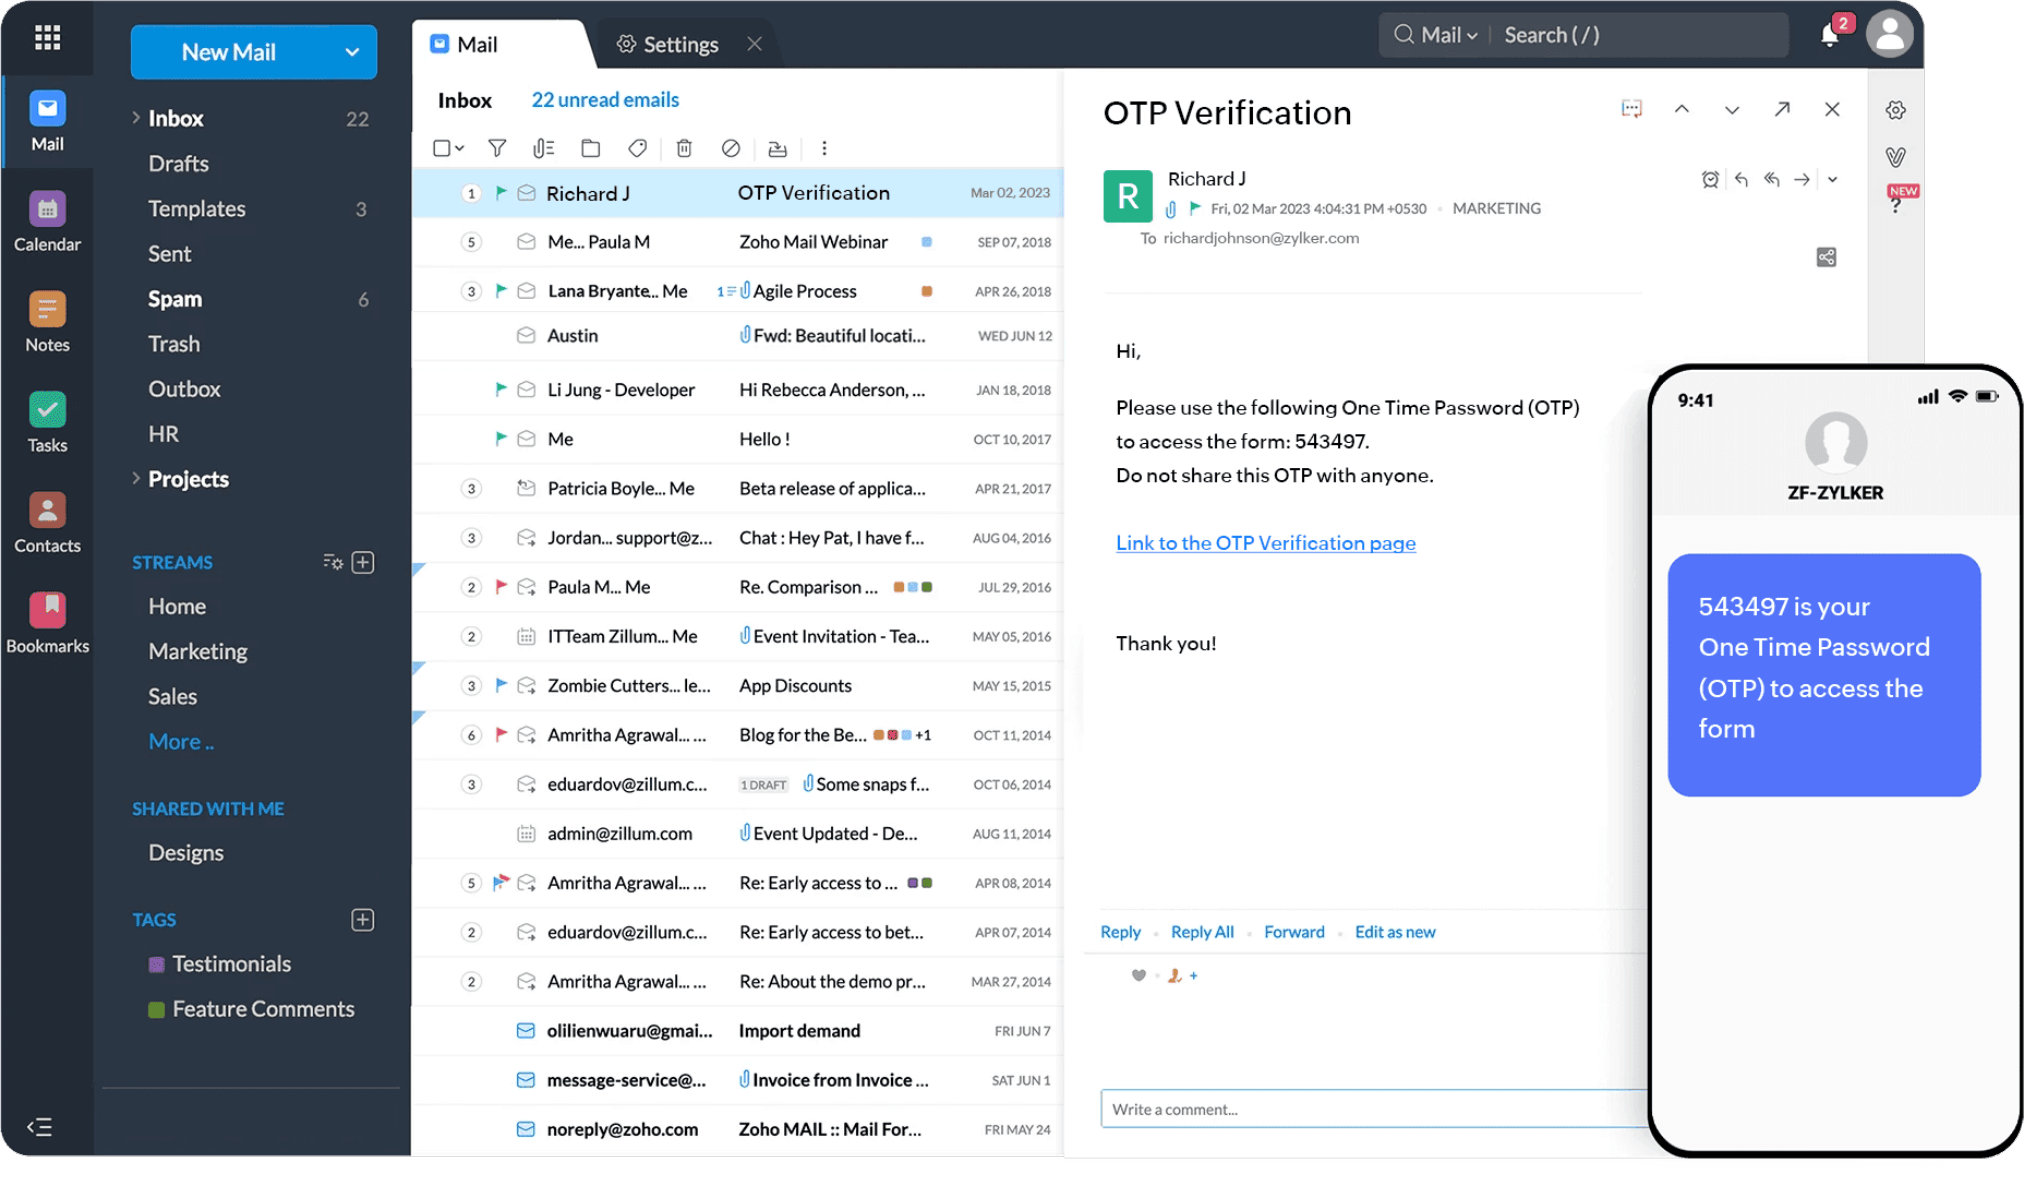The width and height of the screenshot is (2024, 1186).
Task: Open the apps grid launcher
Action: pos(47,38)
